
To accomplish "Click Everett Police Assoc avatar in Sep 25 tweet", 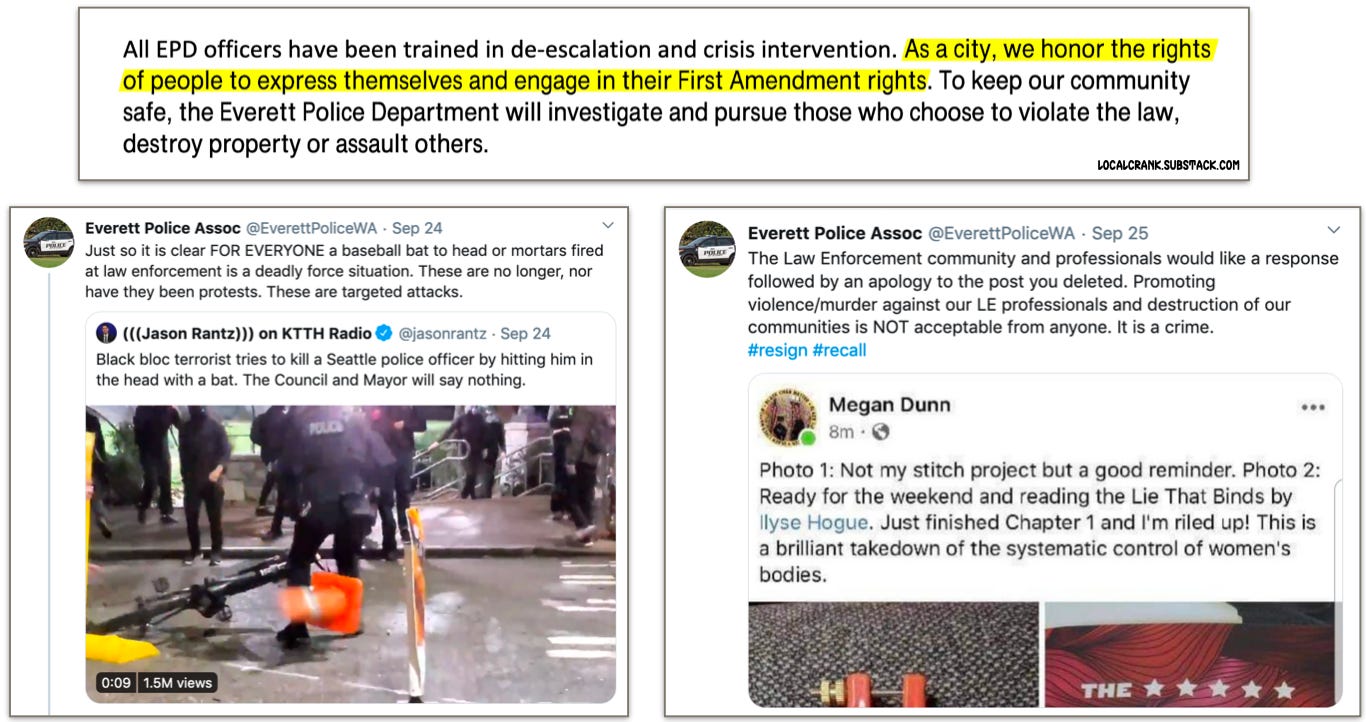I will coord(707,249).
